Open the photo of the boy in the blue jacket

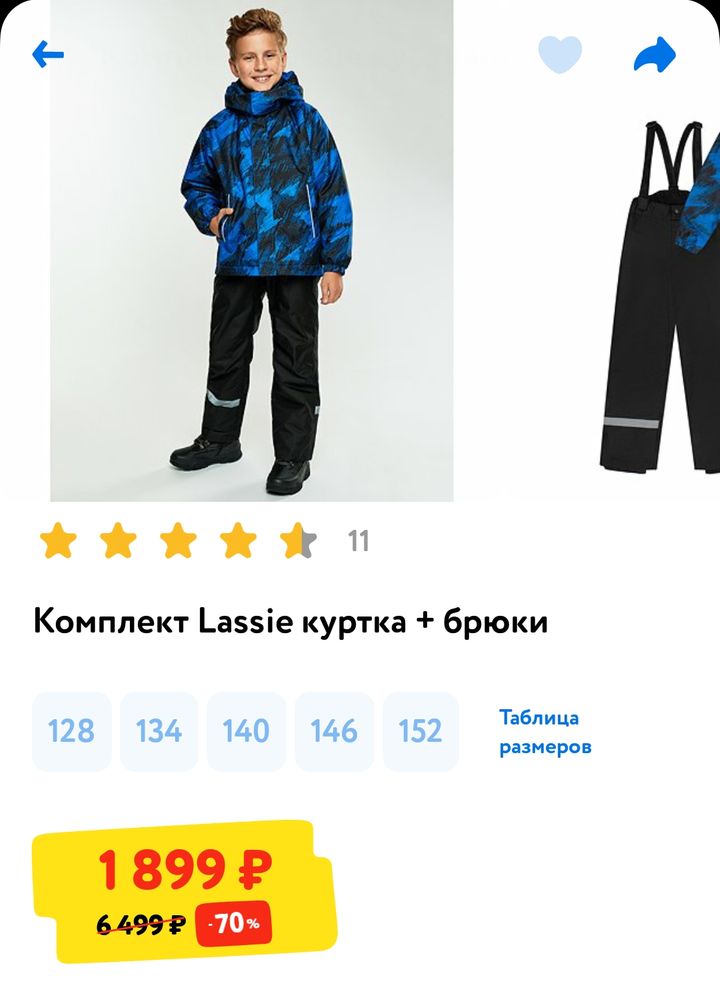[x=252, y=251]
